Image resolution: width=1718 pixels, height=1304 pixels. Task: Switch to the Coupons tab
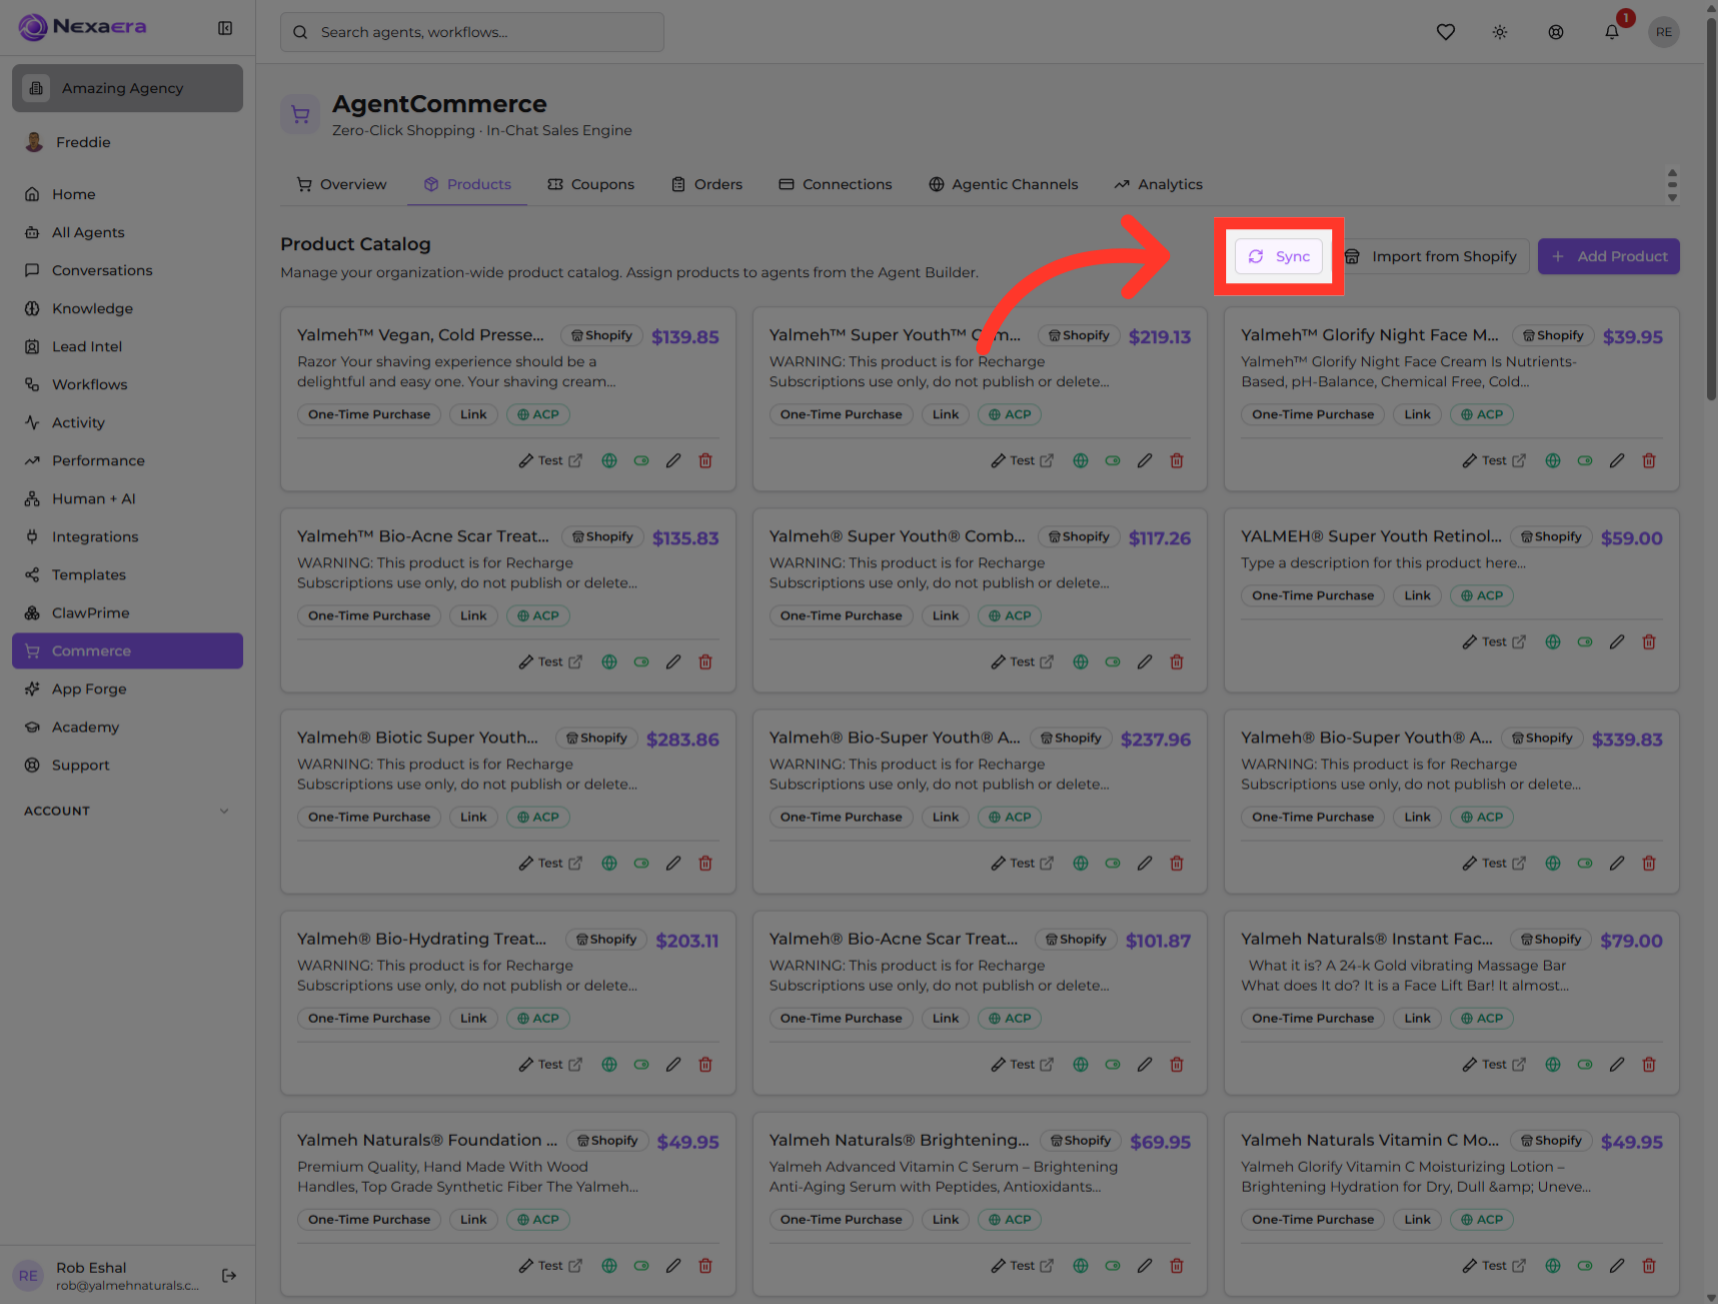tap(591, 184)
